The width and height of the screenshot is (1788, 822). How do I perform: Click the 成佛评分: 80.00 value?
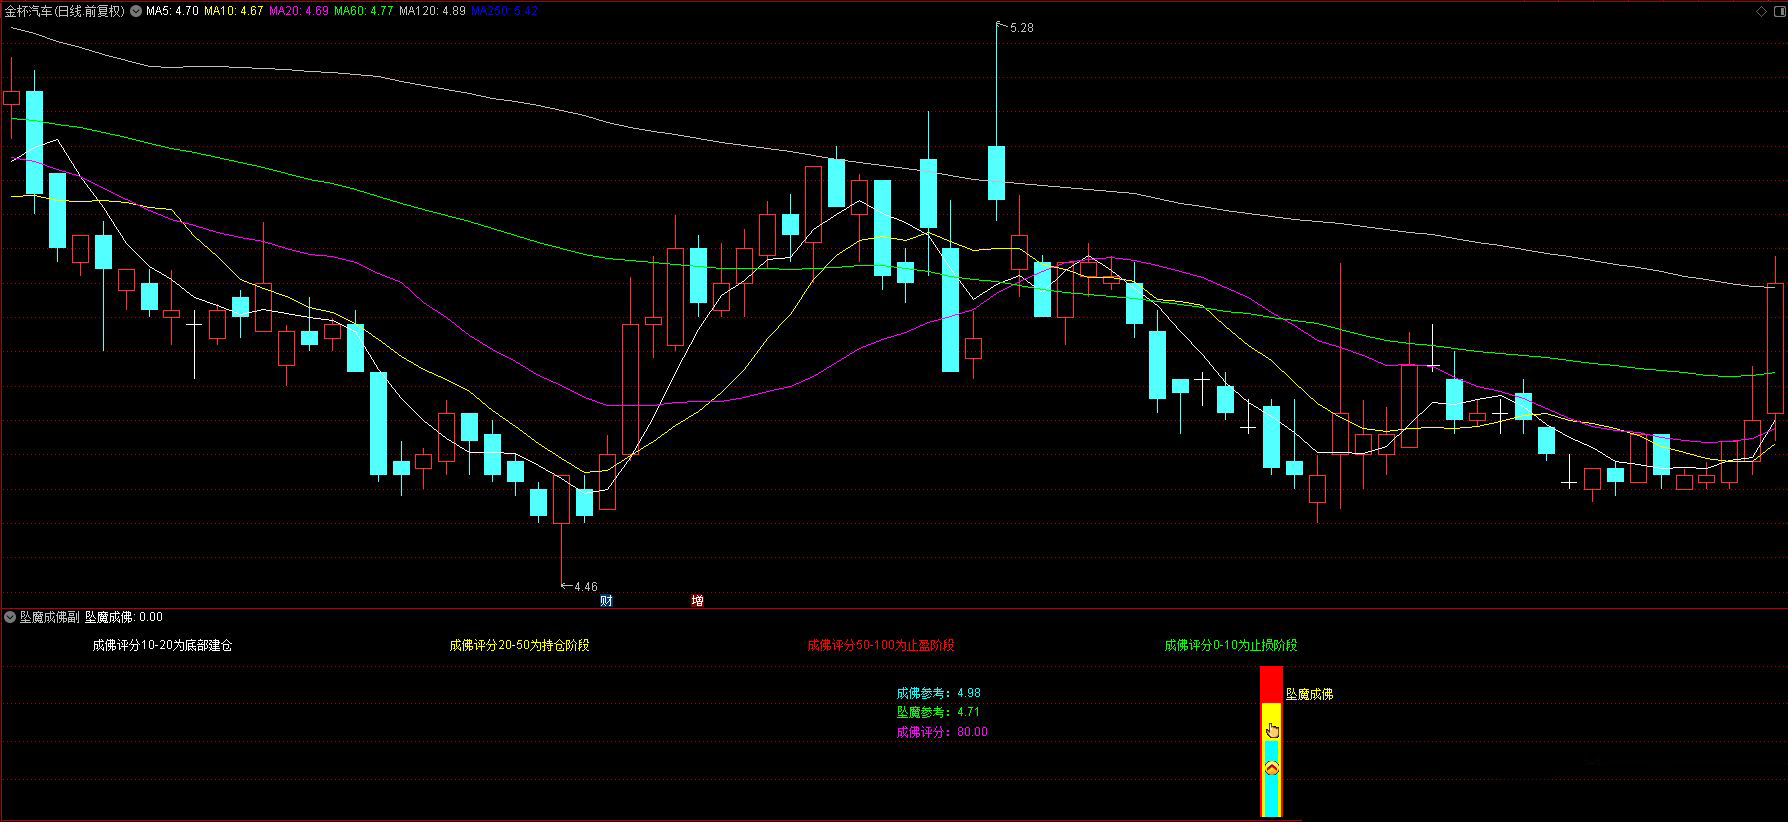point(942,732)
